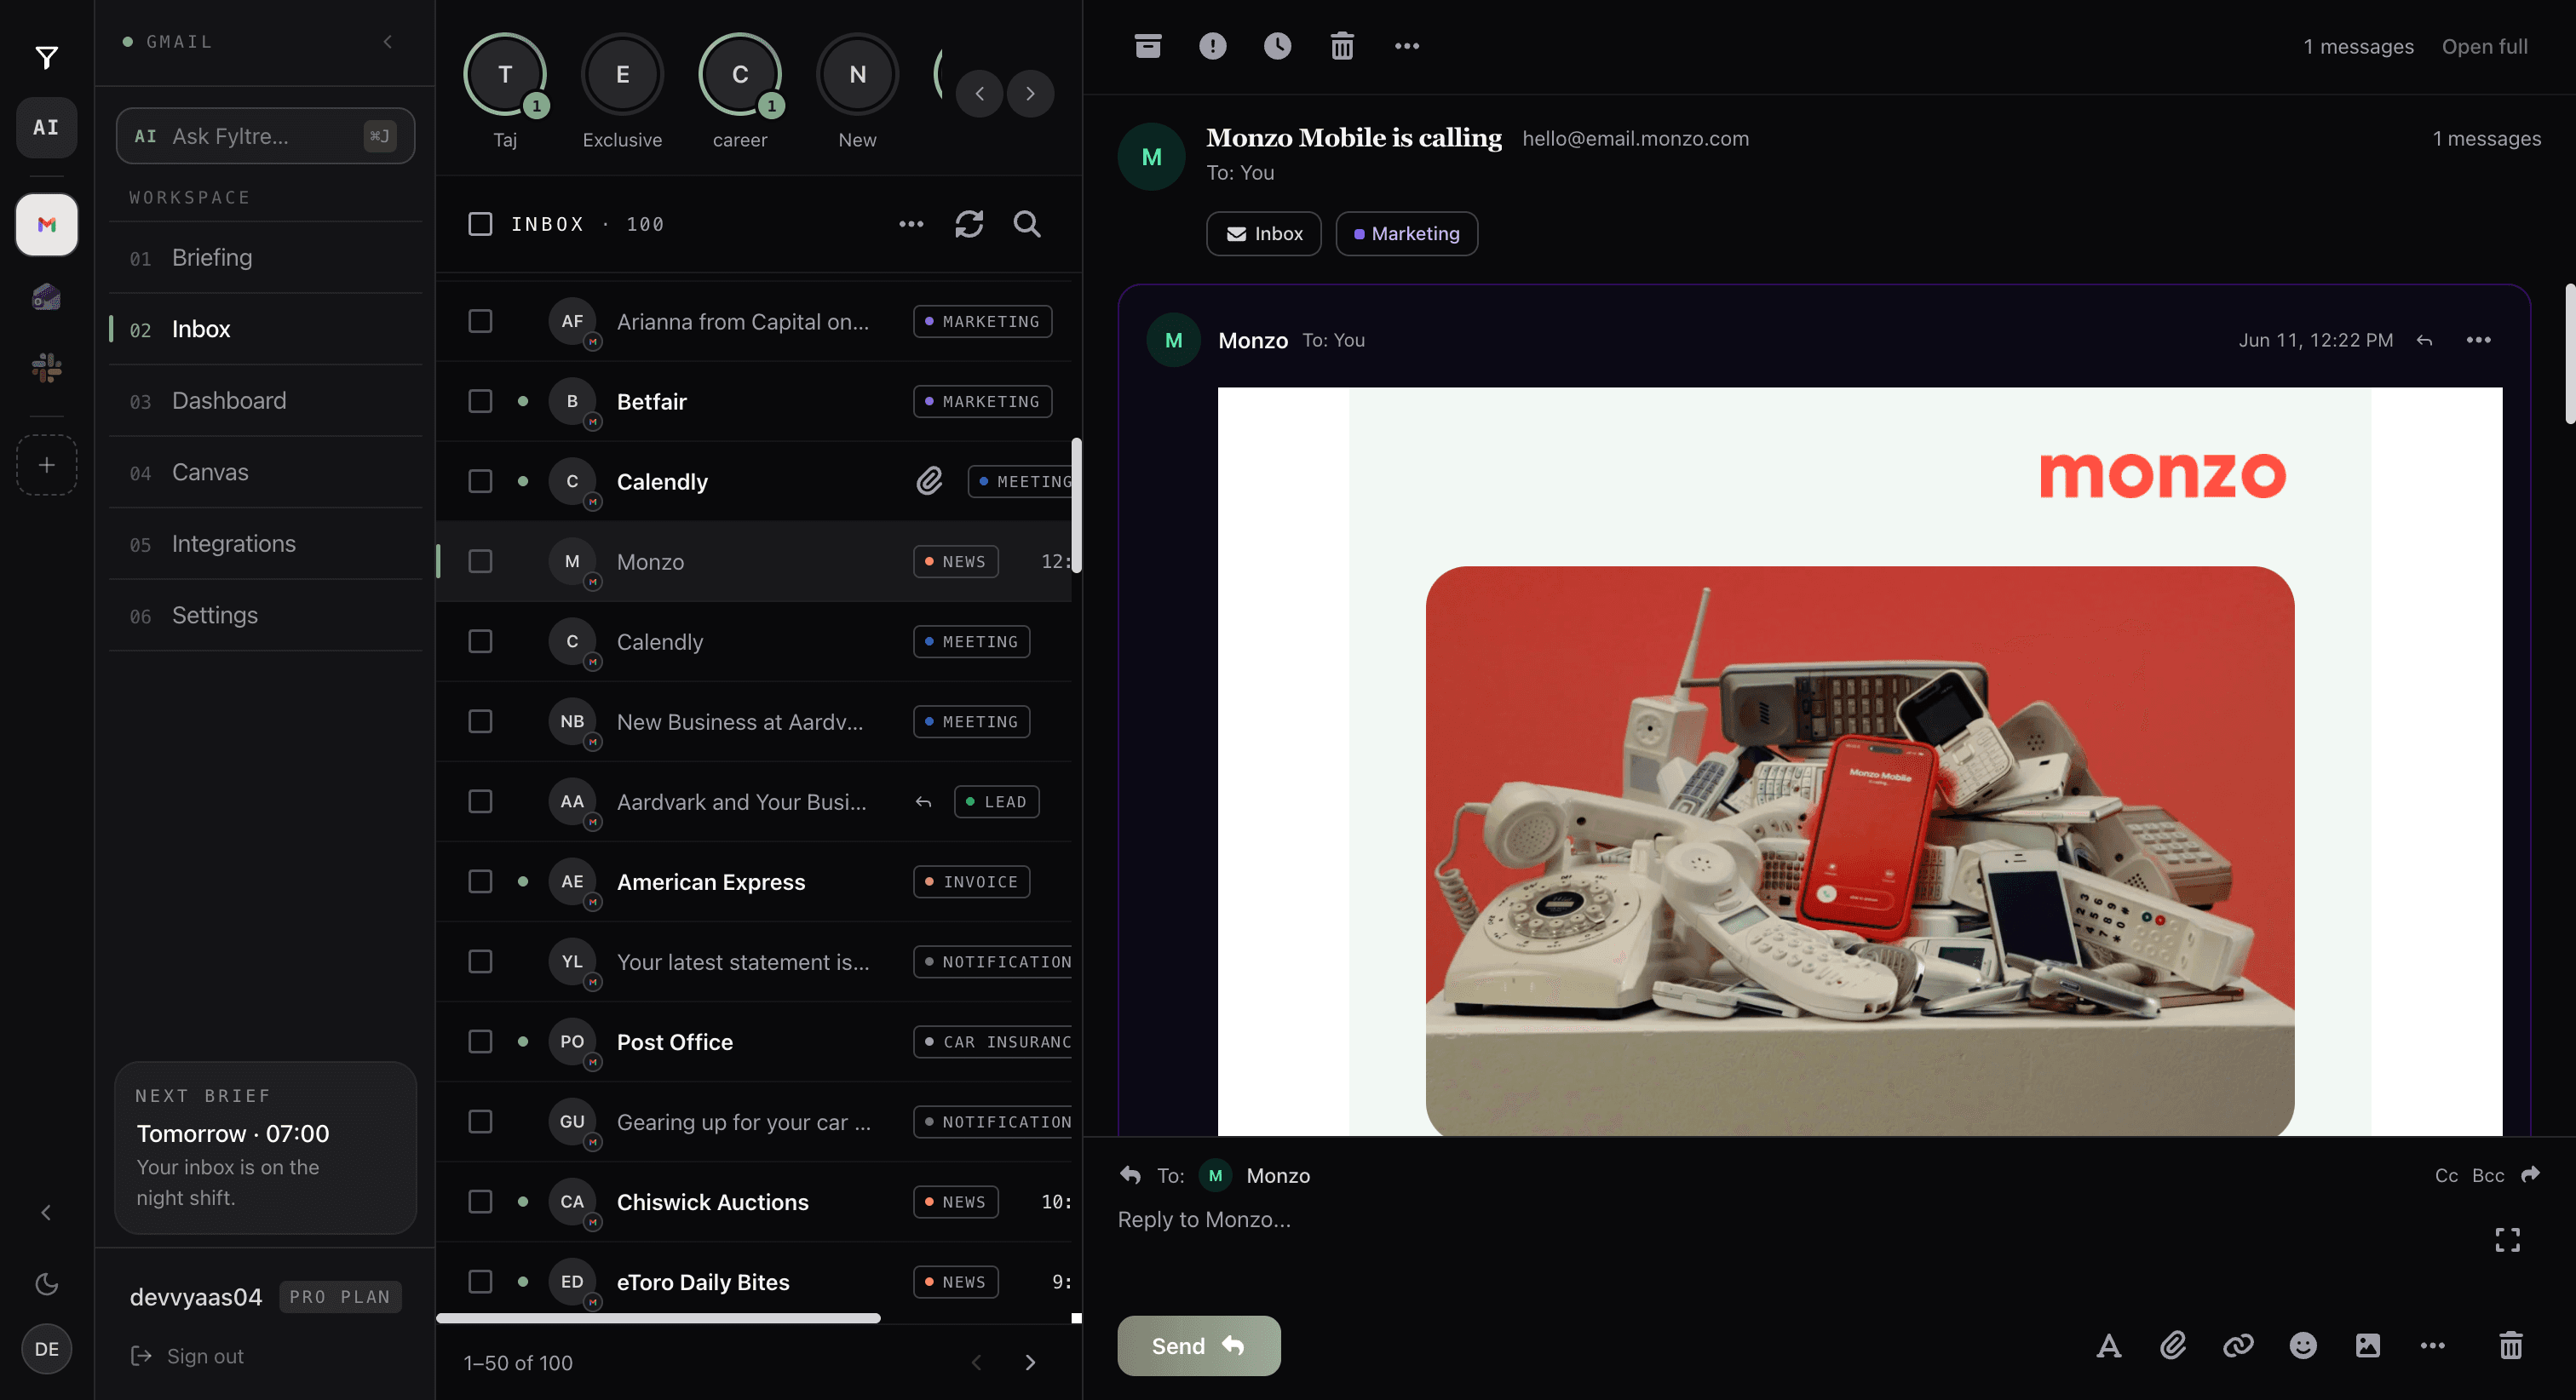Archive the open Monzo email
Viewport: 2576px width, 1400px height.
click(1148, 46)
